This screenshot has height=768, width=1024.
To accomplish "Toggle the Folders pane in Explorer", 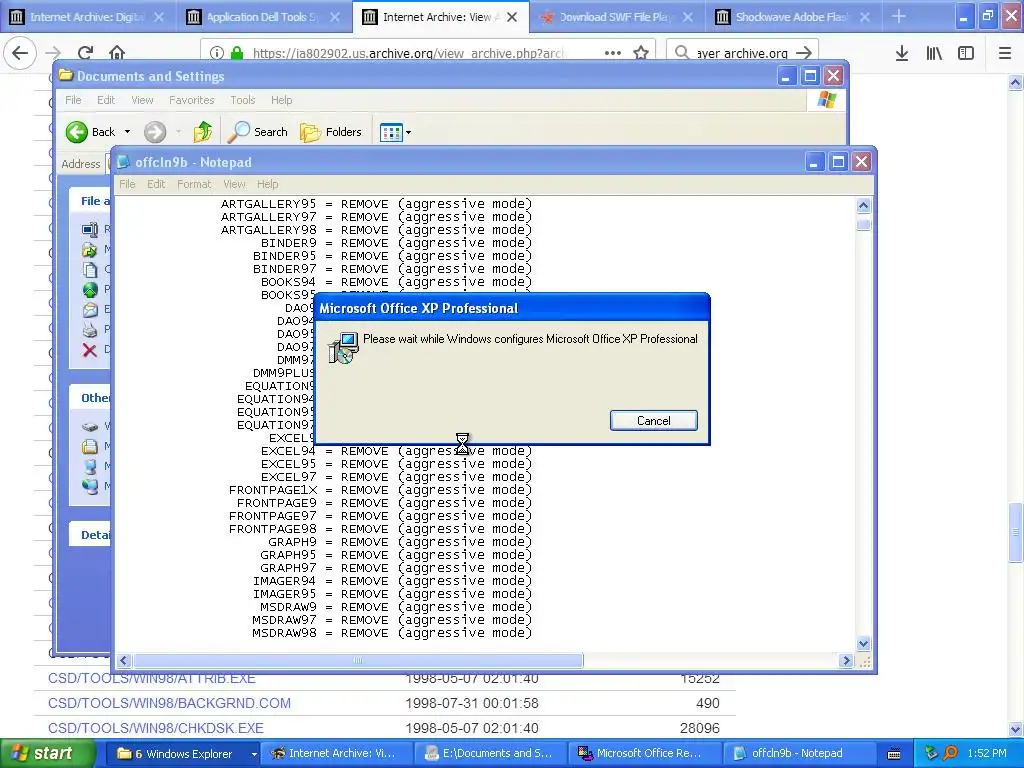I will pos(331,132).
